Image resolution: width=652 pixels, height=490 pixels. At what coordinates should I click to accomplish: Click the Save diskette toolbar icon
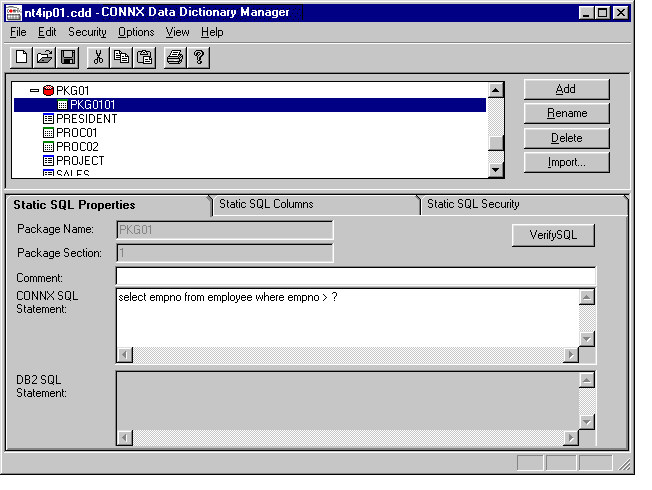(67, 57)
